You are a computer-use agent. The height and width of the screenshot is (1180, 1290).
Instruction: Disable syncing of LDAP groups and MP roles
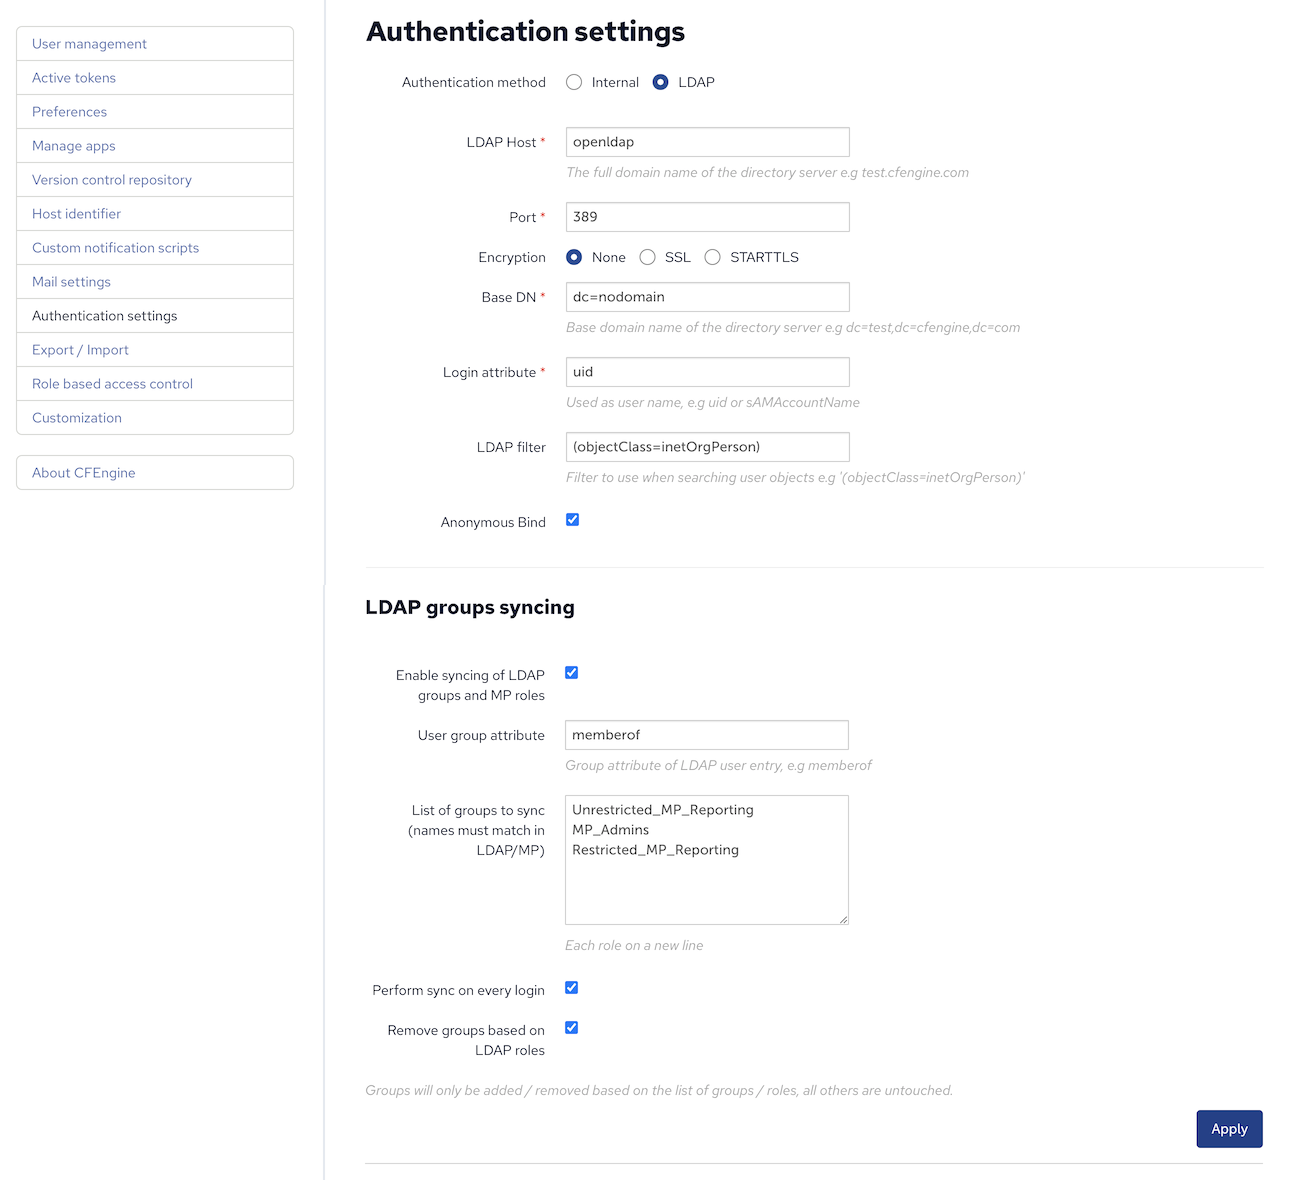pos(571,673)
